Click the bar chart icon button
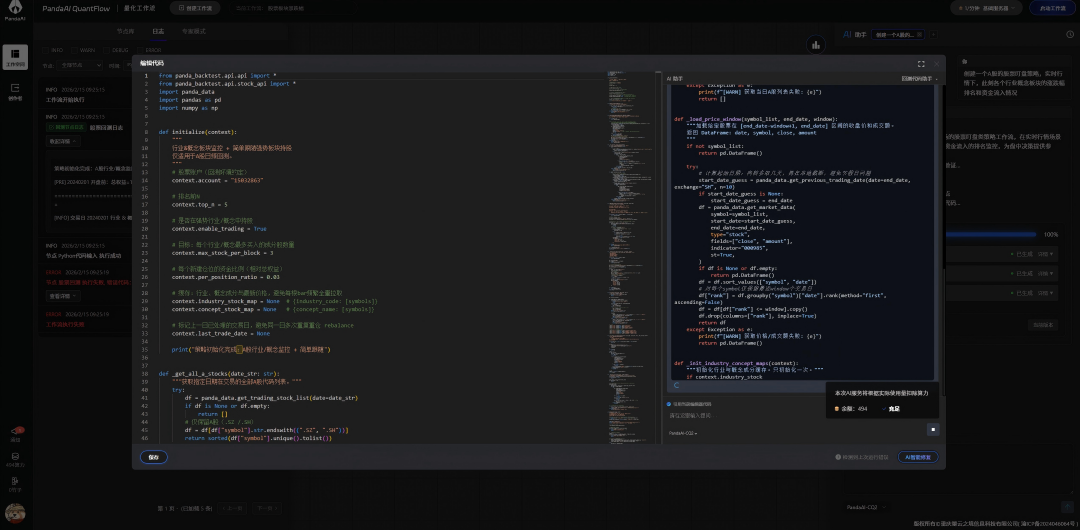The height and width of the screenshot is (530, 1080). click(x=816, y=45)
